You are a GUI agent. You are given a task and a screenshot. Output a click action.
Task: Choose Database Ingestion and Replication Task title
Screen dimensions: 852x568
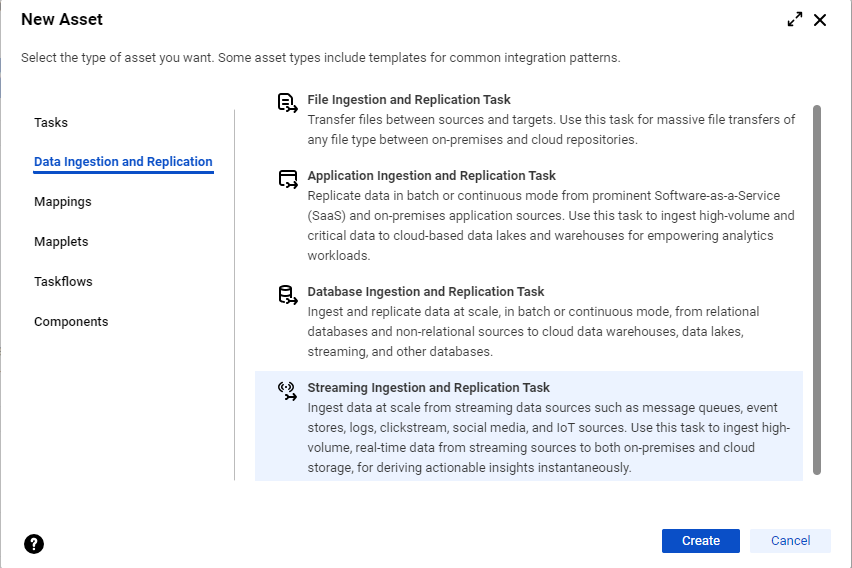pyautogui.click(x=426, y=291)
